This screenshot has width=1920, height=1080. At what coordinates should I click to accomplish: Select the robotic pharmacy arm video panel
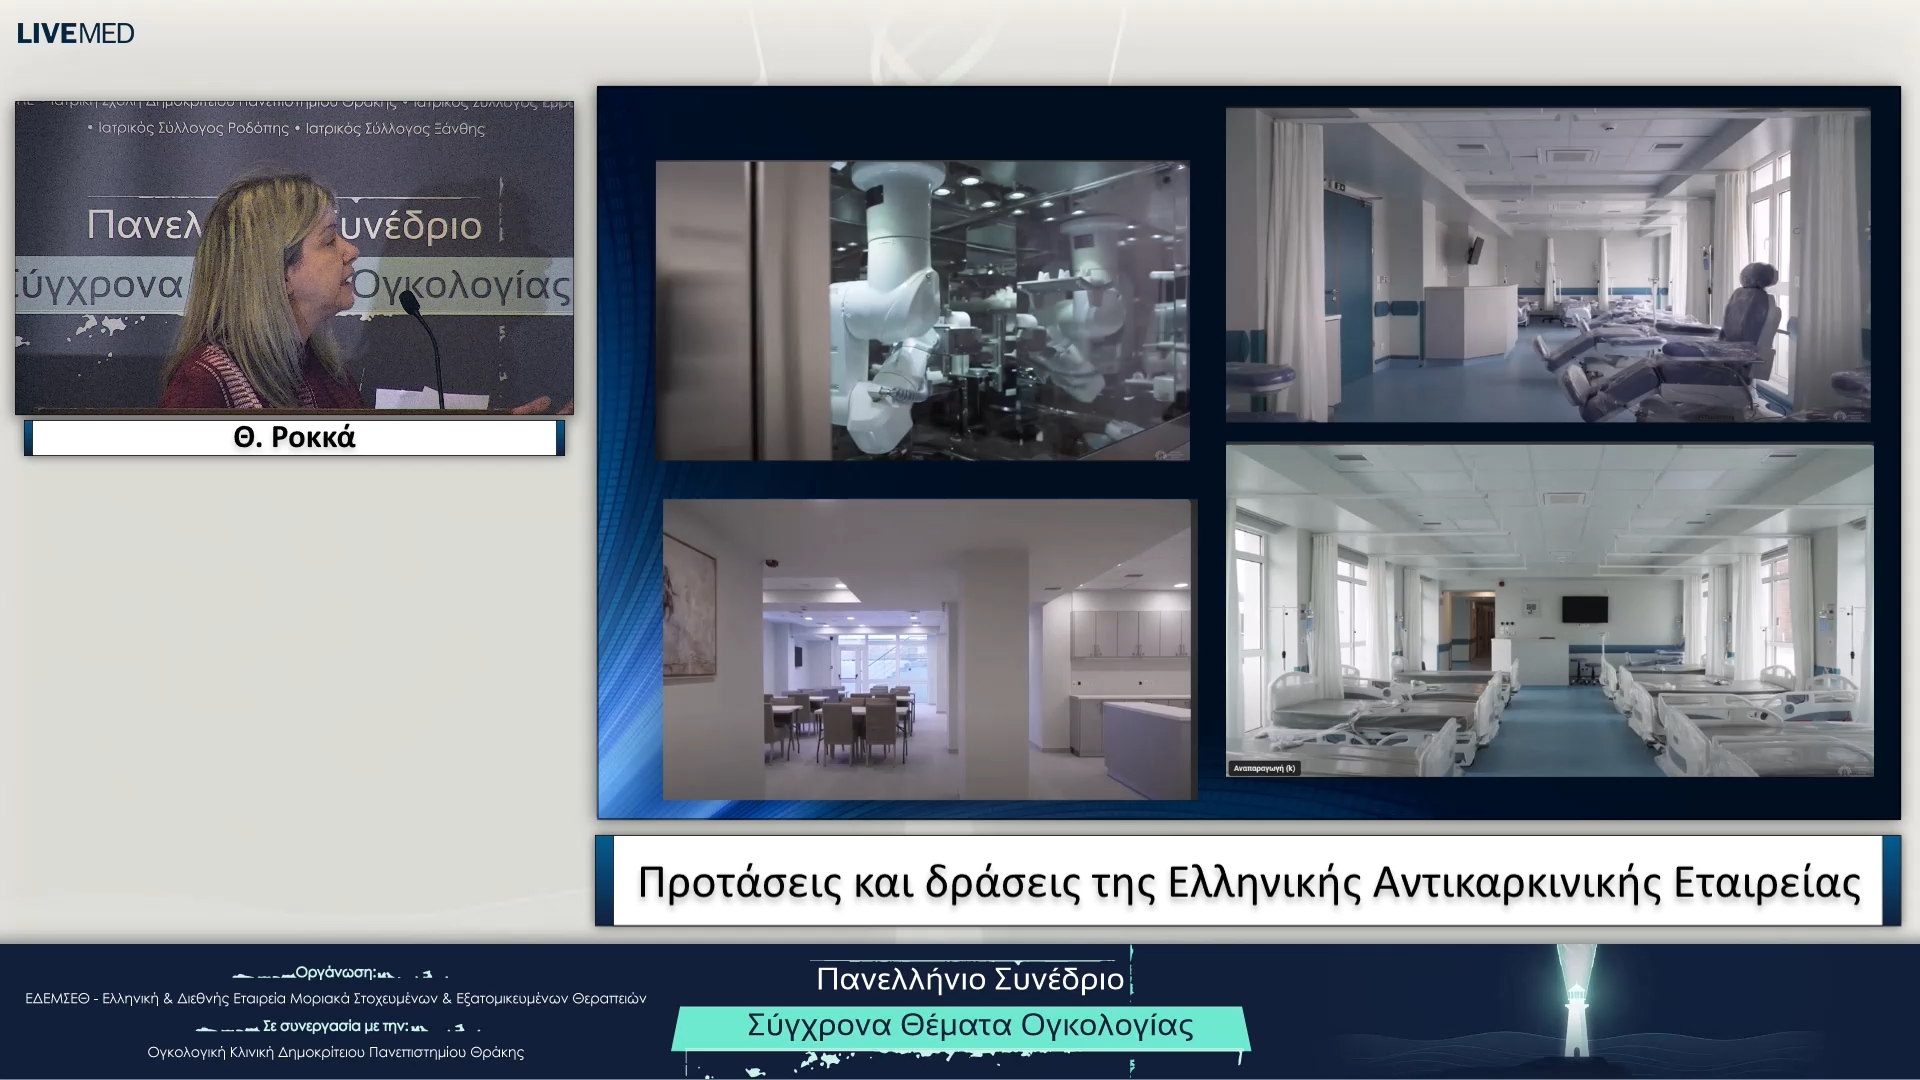923,310
